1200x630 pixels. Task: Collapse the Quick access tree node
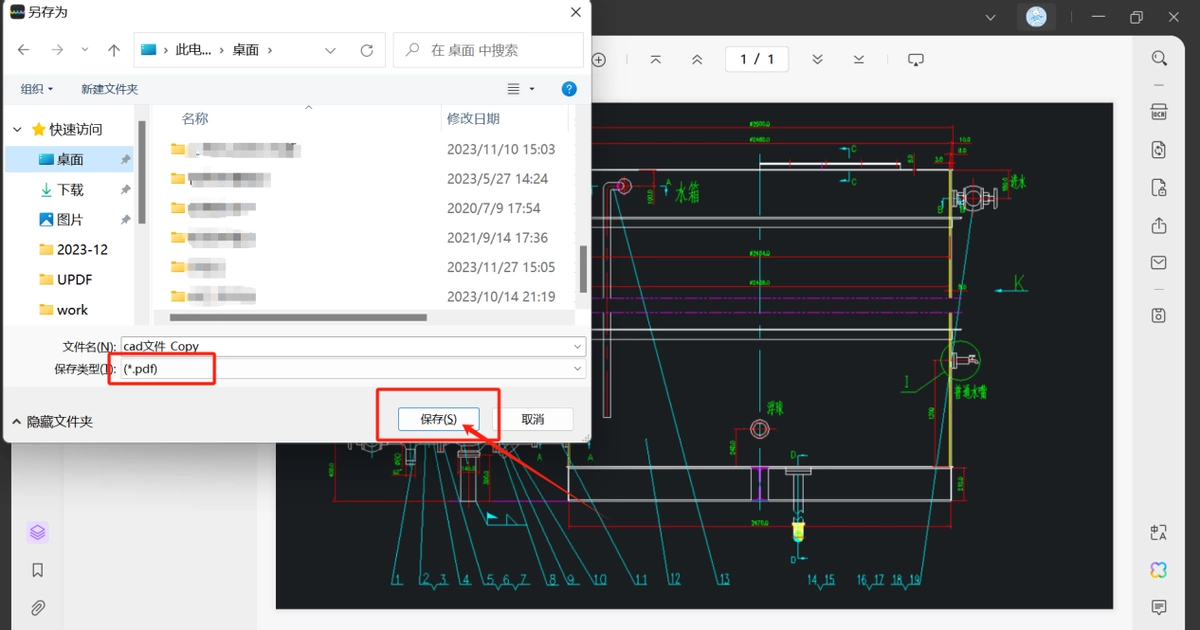(17, 129)
